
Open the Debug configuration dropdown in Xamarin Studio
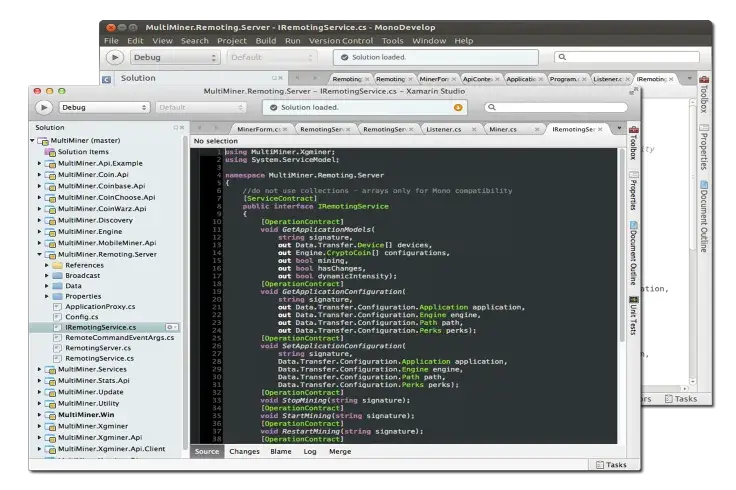(x=104, y=107)
